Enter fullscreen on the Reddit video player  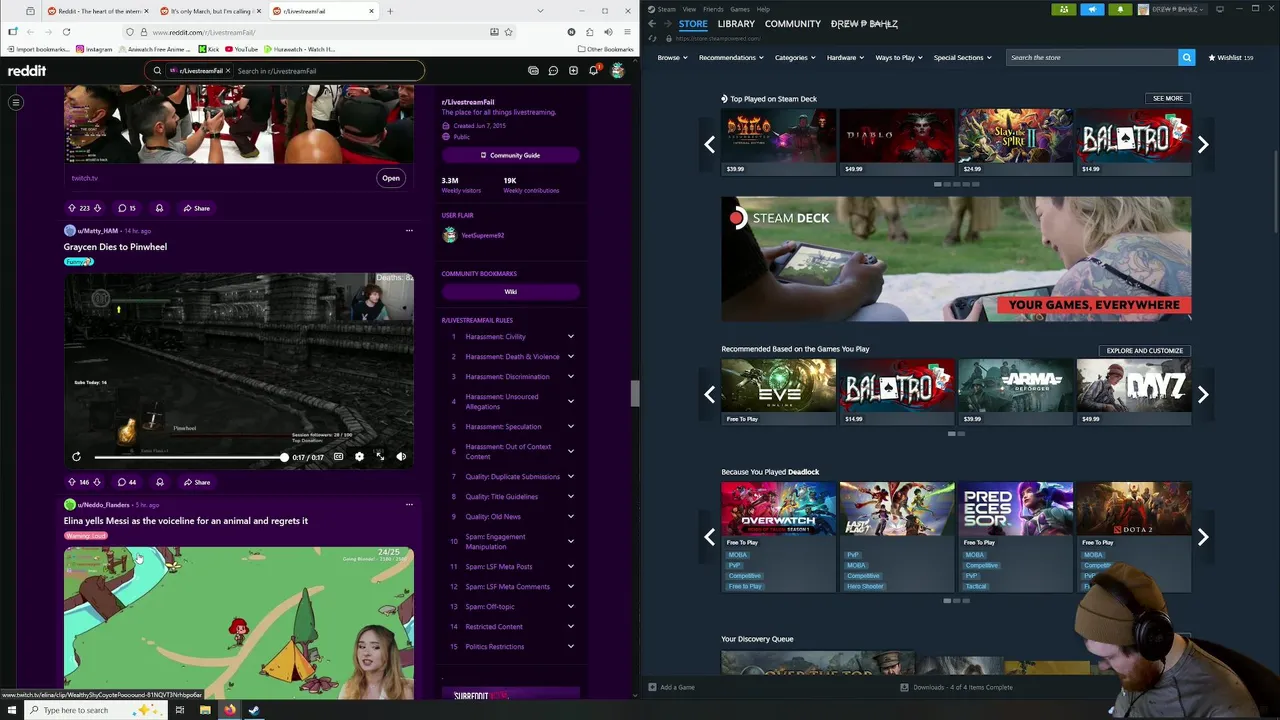coord(380,457)
